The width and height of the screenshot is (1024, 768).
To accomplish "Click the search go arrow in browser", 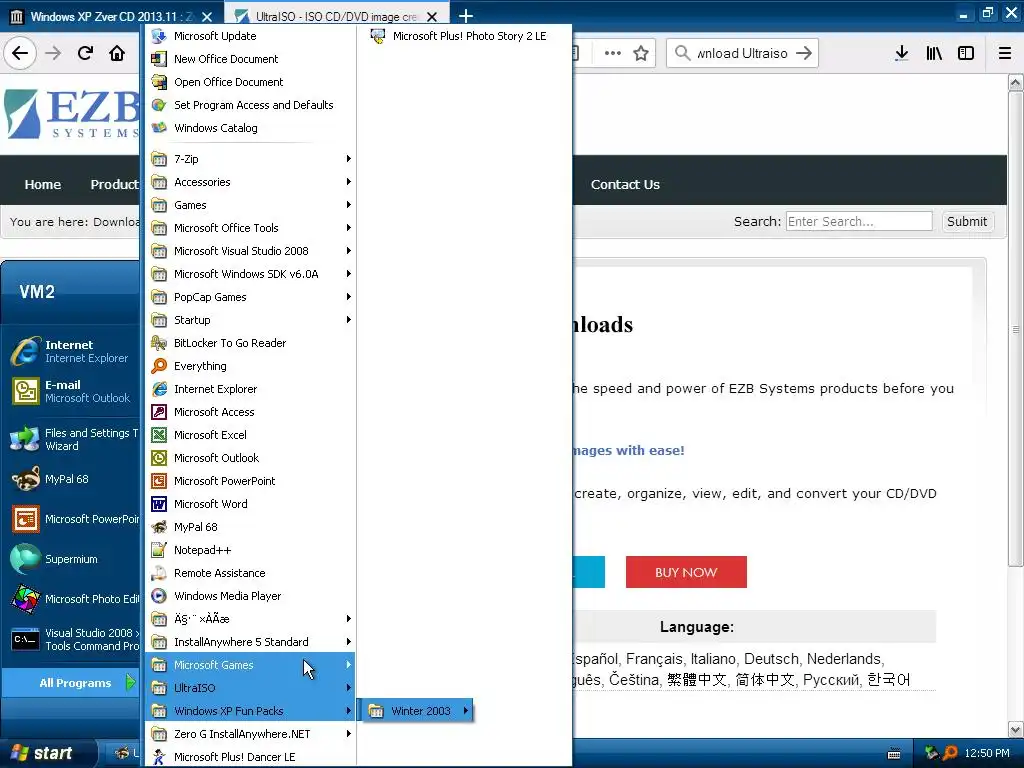I will [x=804, y=54].
